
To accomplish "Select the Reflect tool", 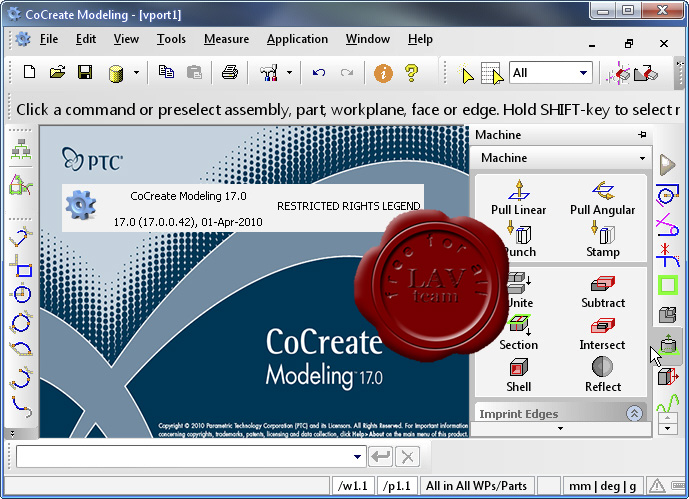I will (603, 375).
